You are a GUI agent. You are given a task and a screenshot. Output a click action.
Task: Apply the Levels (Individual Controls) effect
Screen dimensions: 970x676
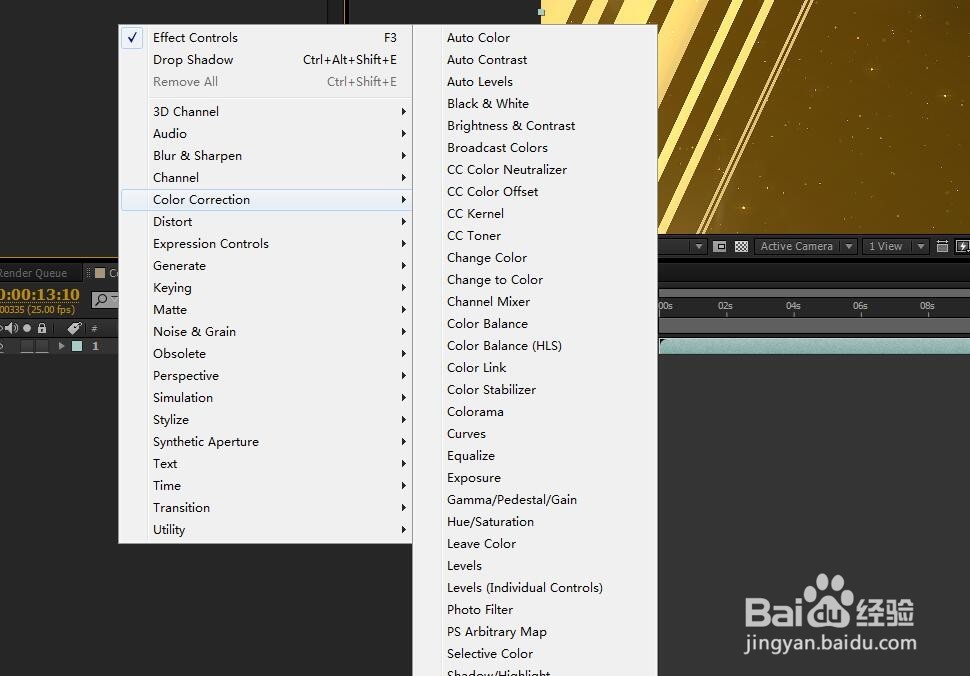[535, 588]
